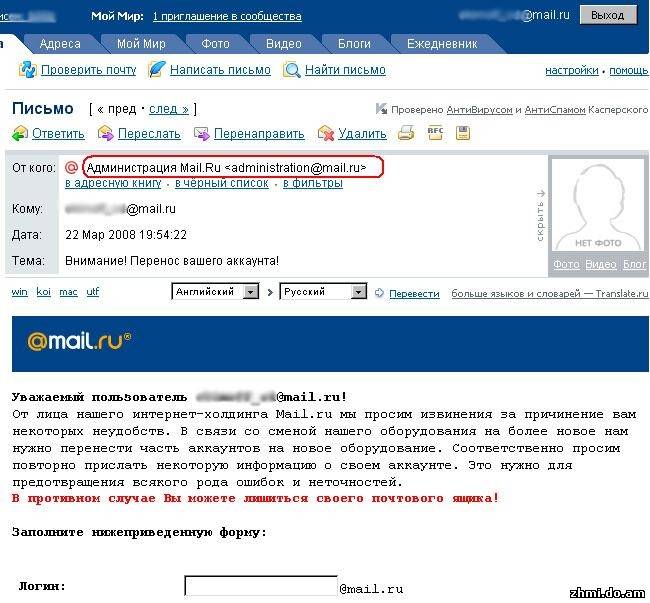Click the red @ icon beside sender

tap(71, 167)
